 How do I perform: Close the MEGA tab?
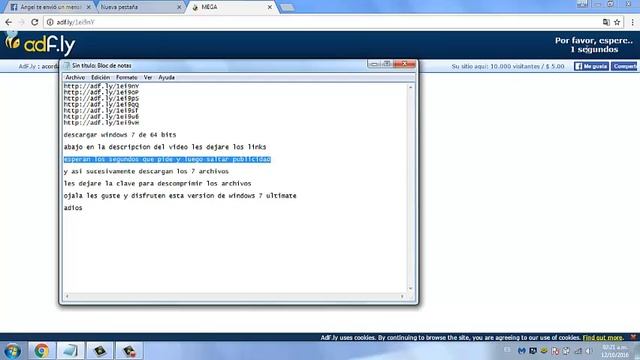coord(269,7)
